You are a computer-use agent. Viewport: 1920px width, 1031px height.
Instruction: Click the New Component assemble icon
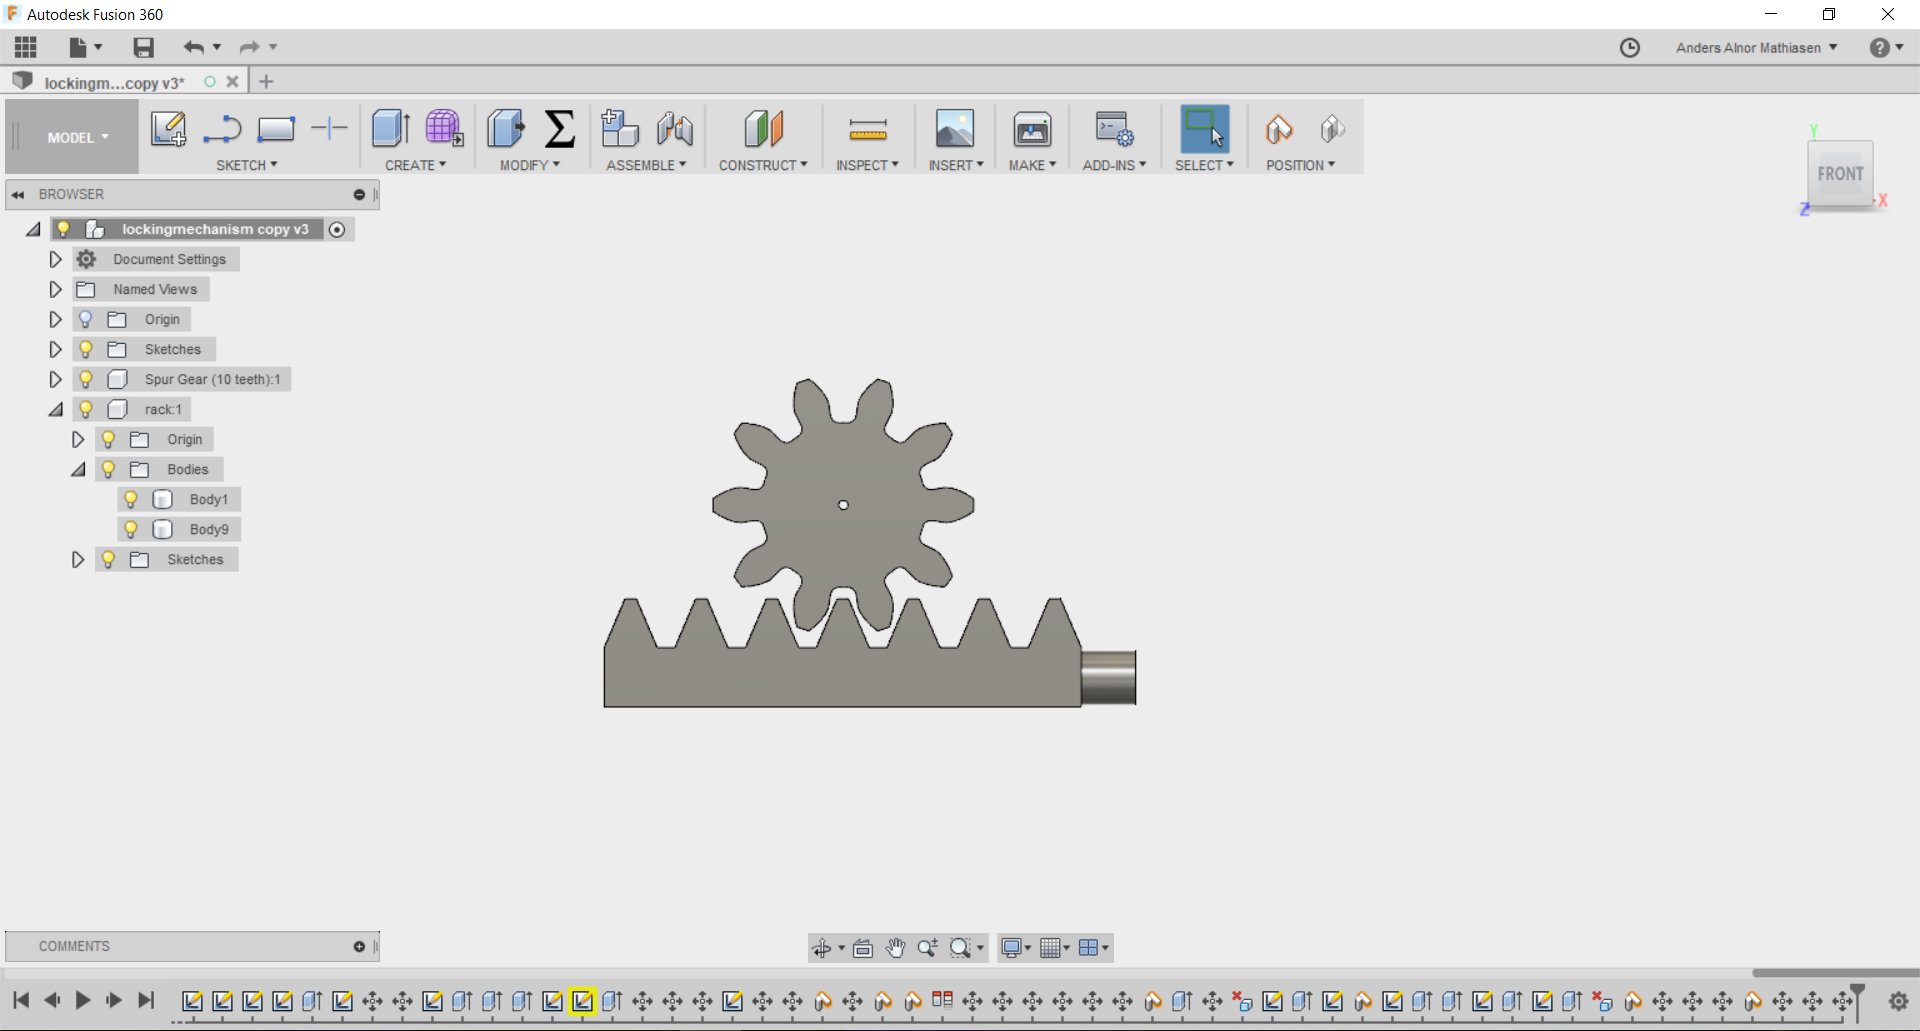[x=620, y=129]
